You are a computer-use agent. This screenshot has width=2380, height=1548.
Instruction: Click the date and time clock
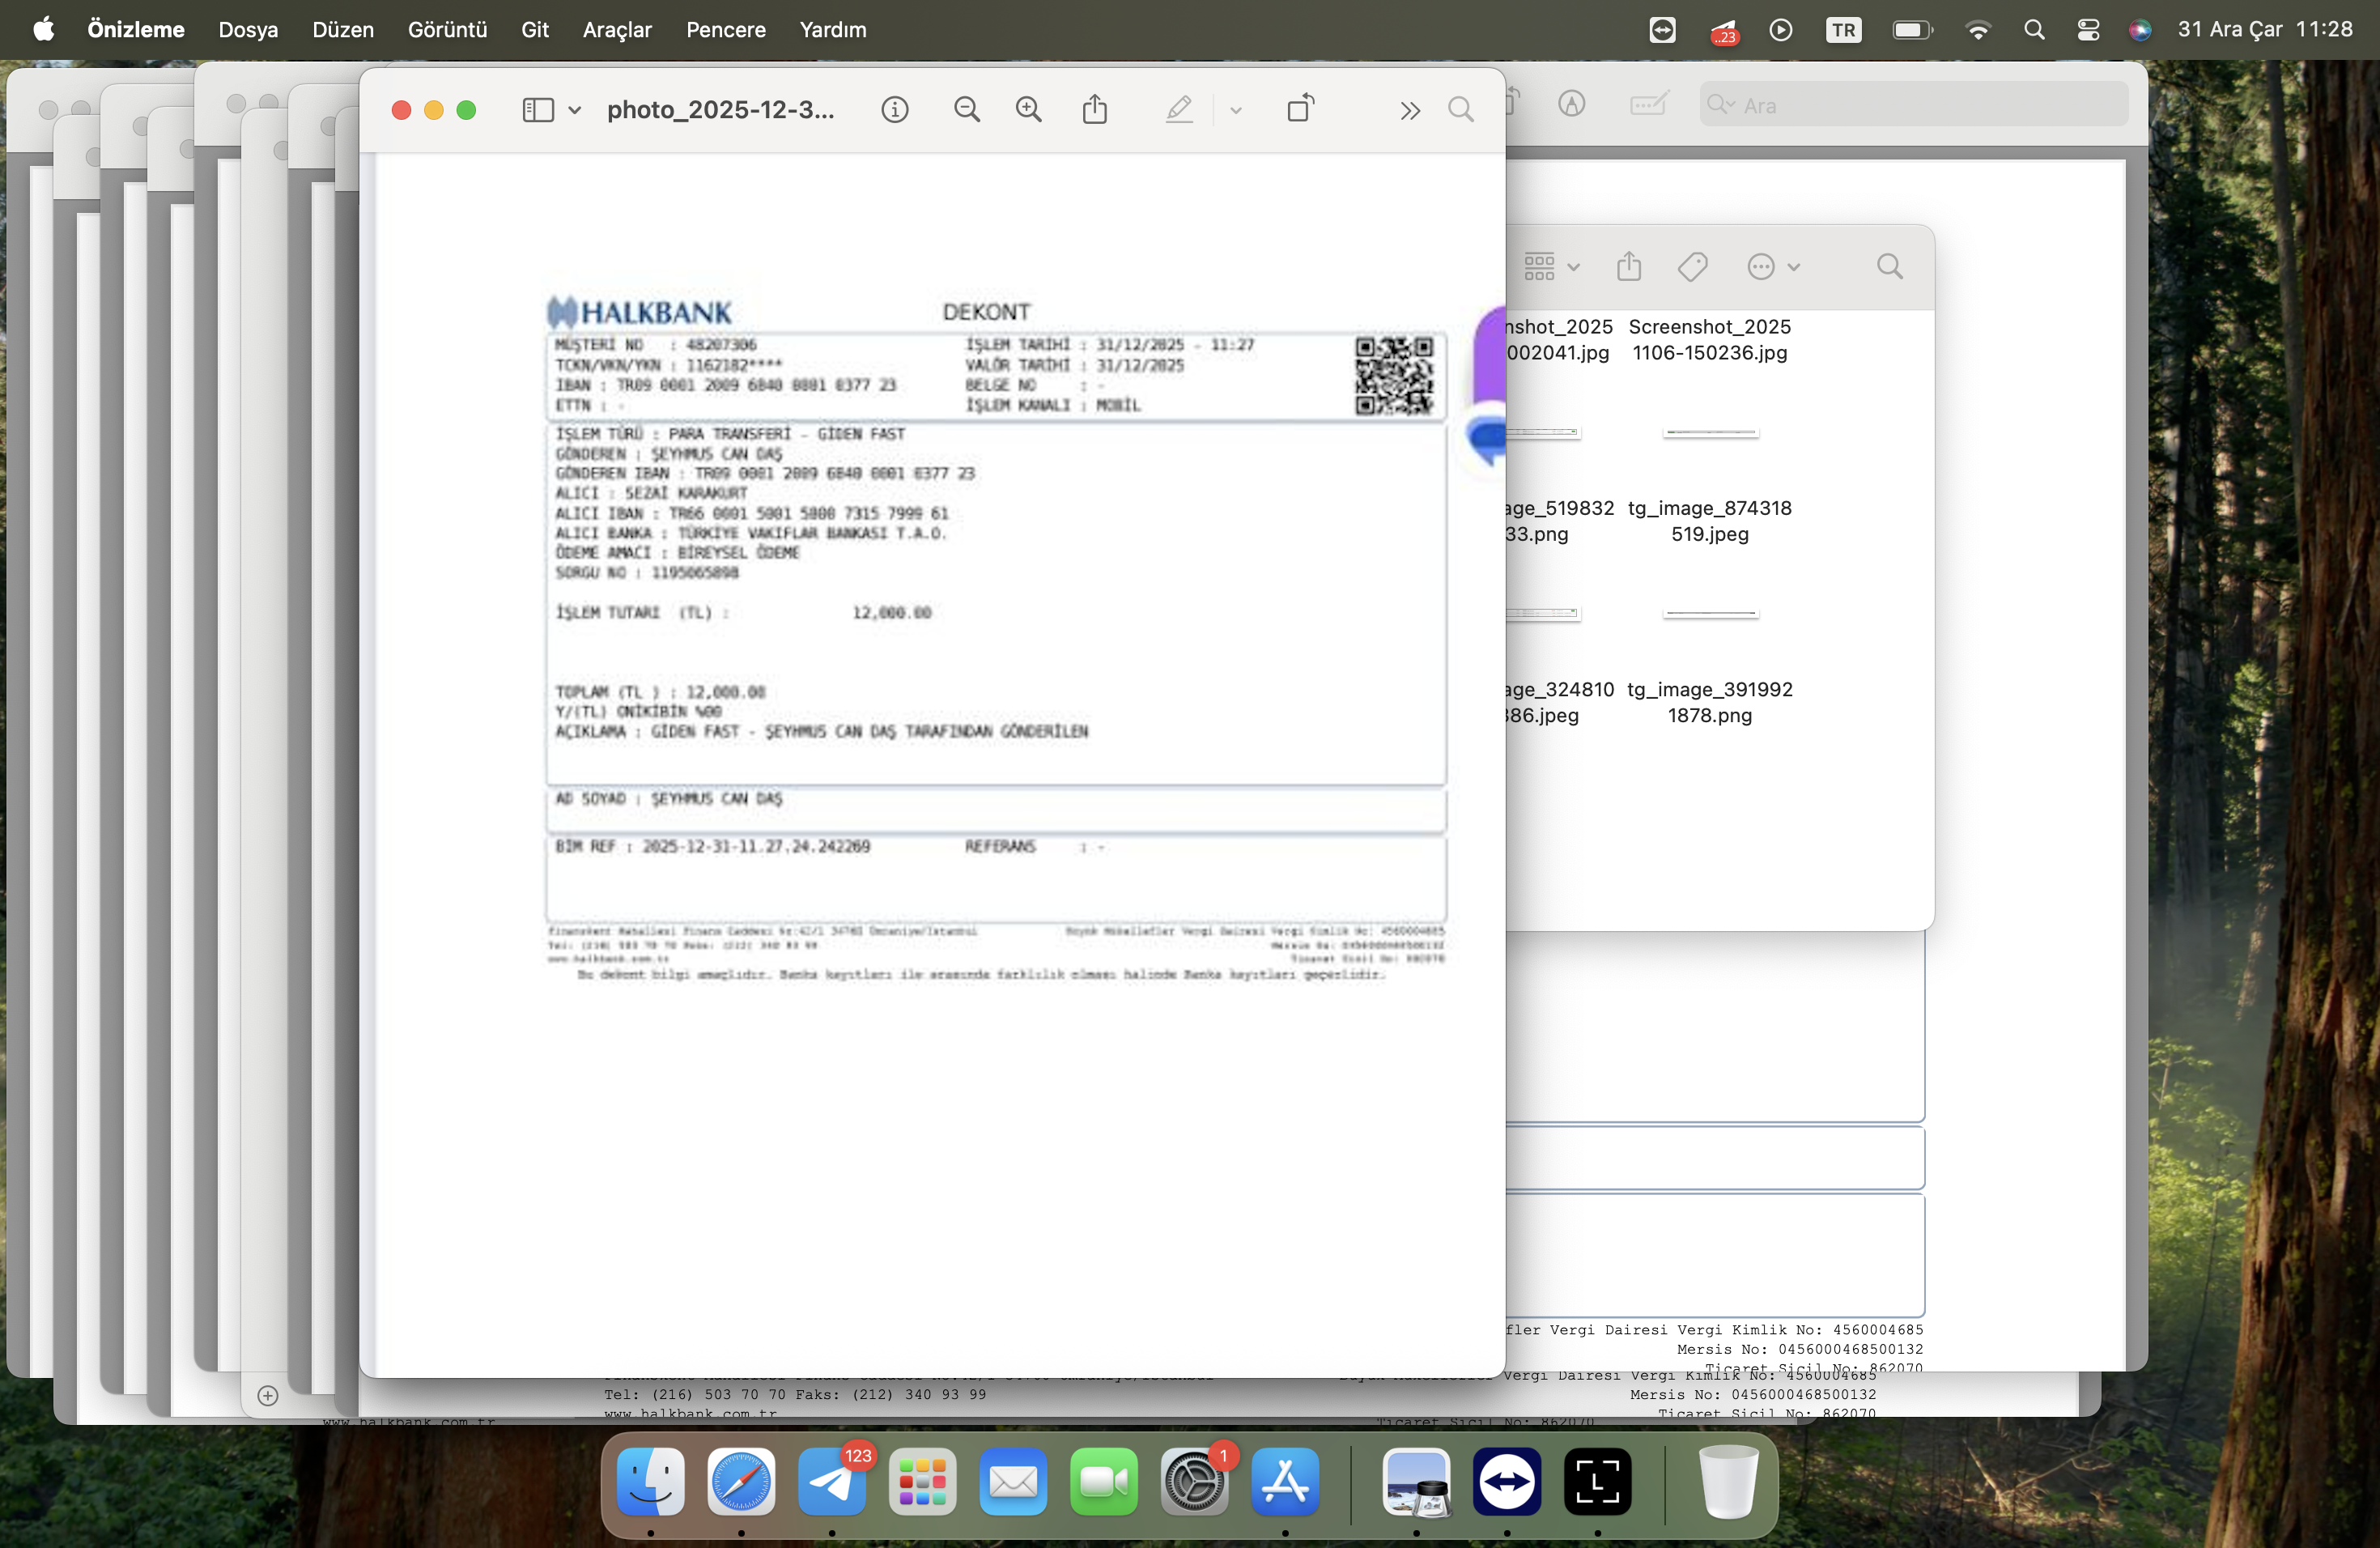pos(2265,30)
